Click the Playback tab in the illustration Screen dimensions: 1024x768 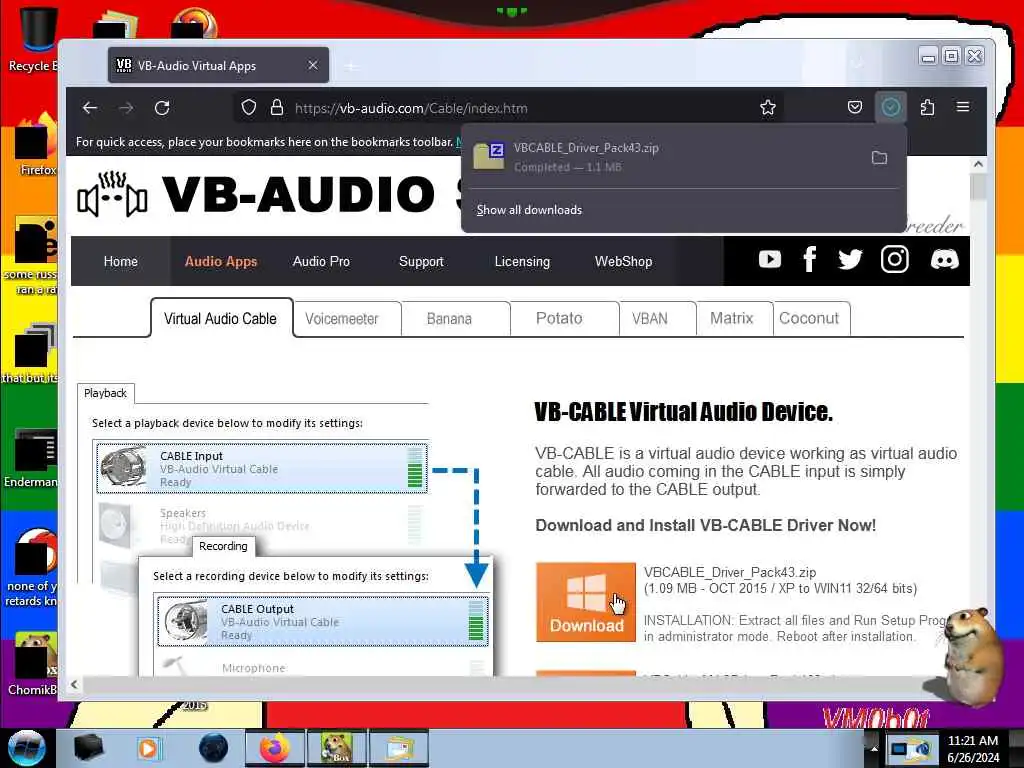(x=105, y=393)
